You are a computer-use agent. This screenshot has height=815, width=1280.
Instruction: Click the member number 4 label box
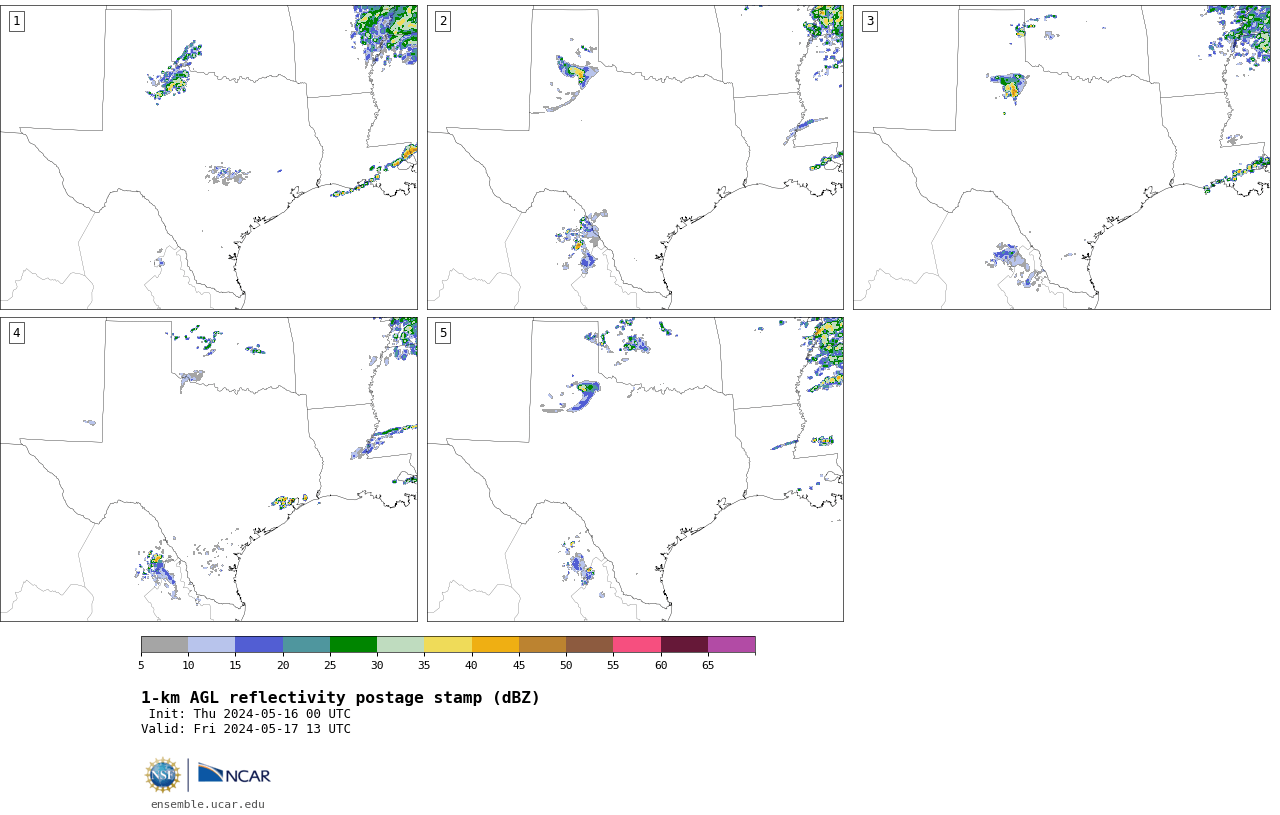pos(16,333)
